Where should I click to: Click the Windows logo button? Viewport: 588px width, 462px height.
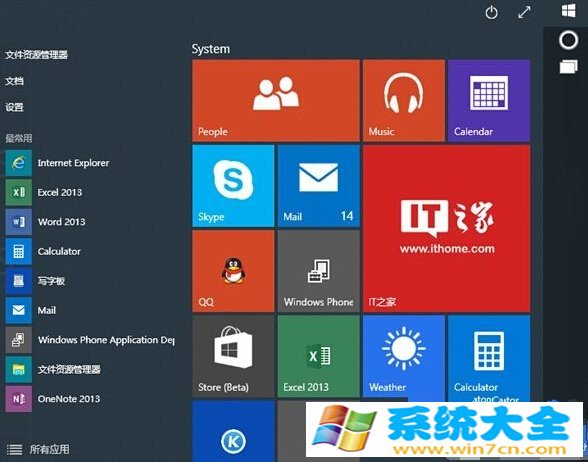(x=568, y=10)
